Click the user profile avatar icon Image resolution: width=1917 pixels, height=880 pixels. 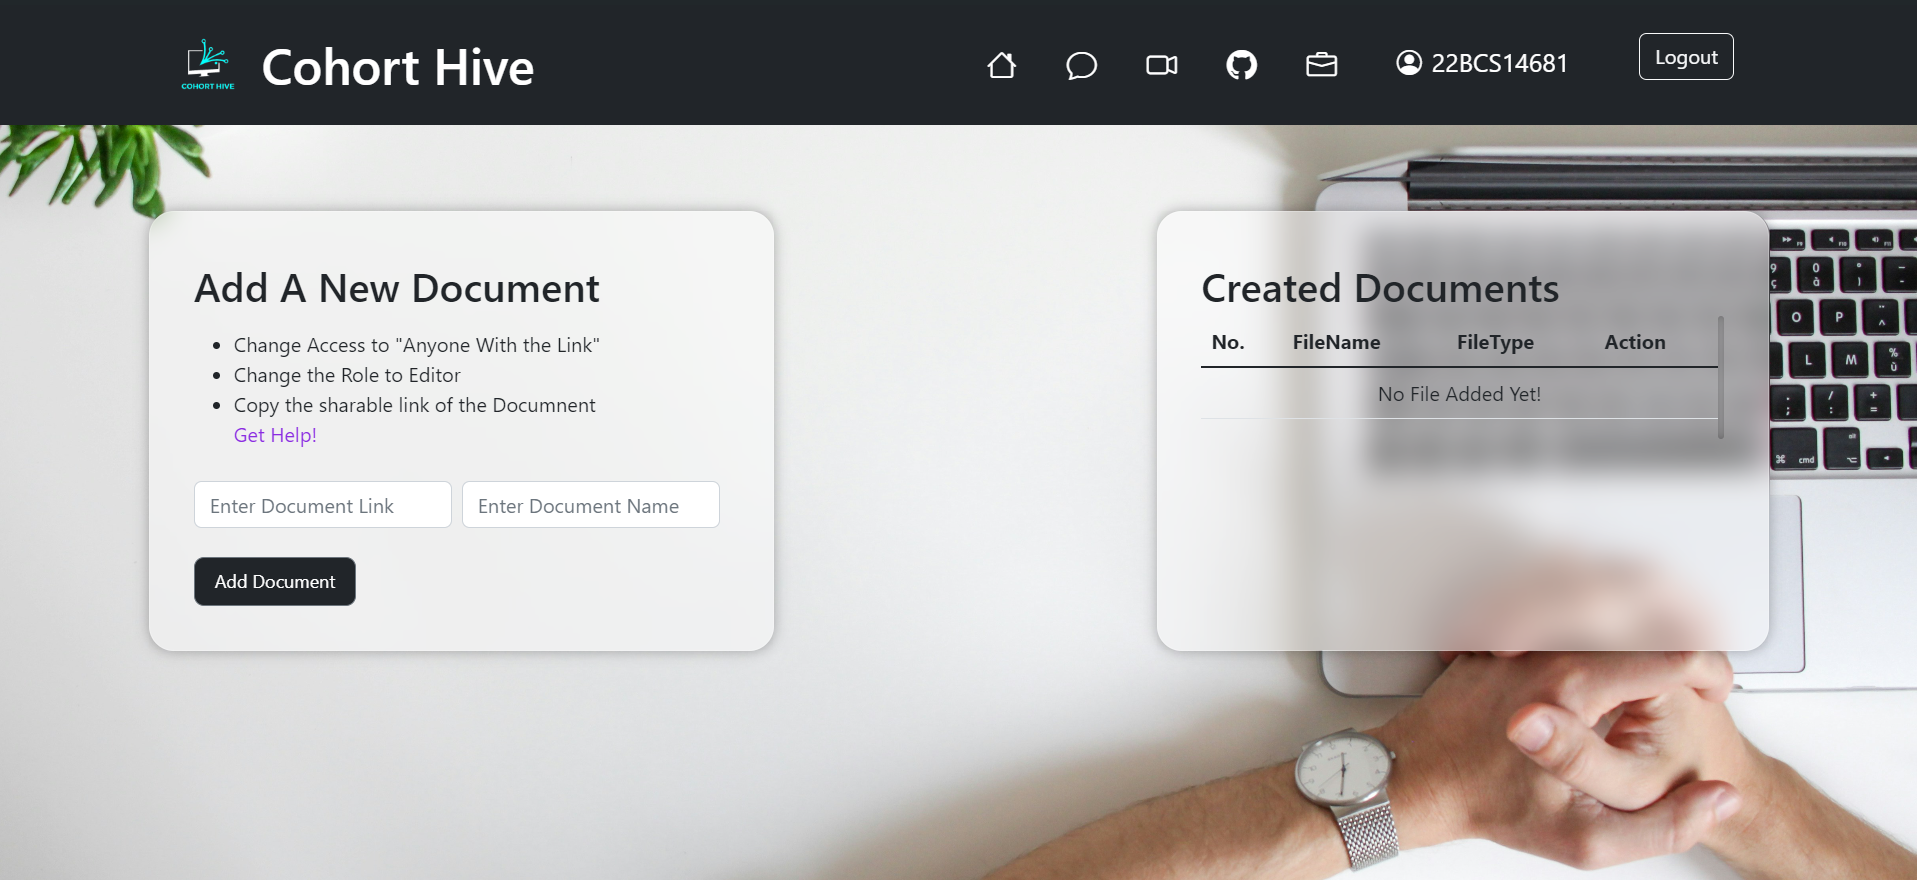click(x=1409, y=63)
